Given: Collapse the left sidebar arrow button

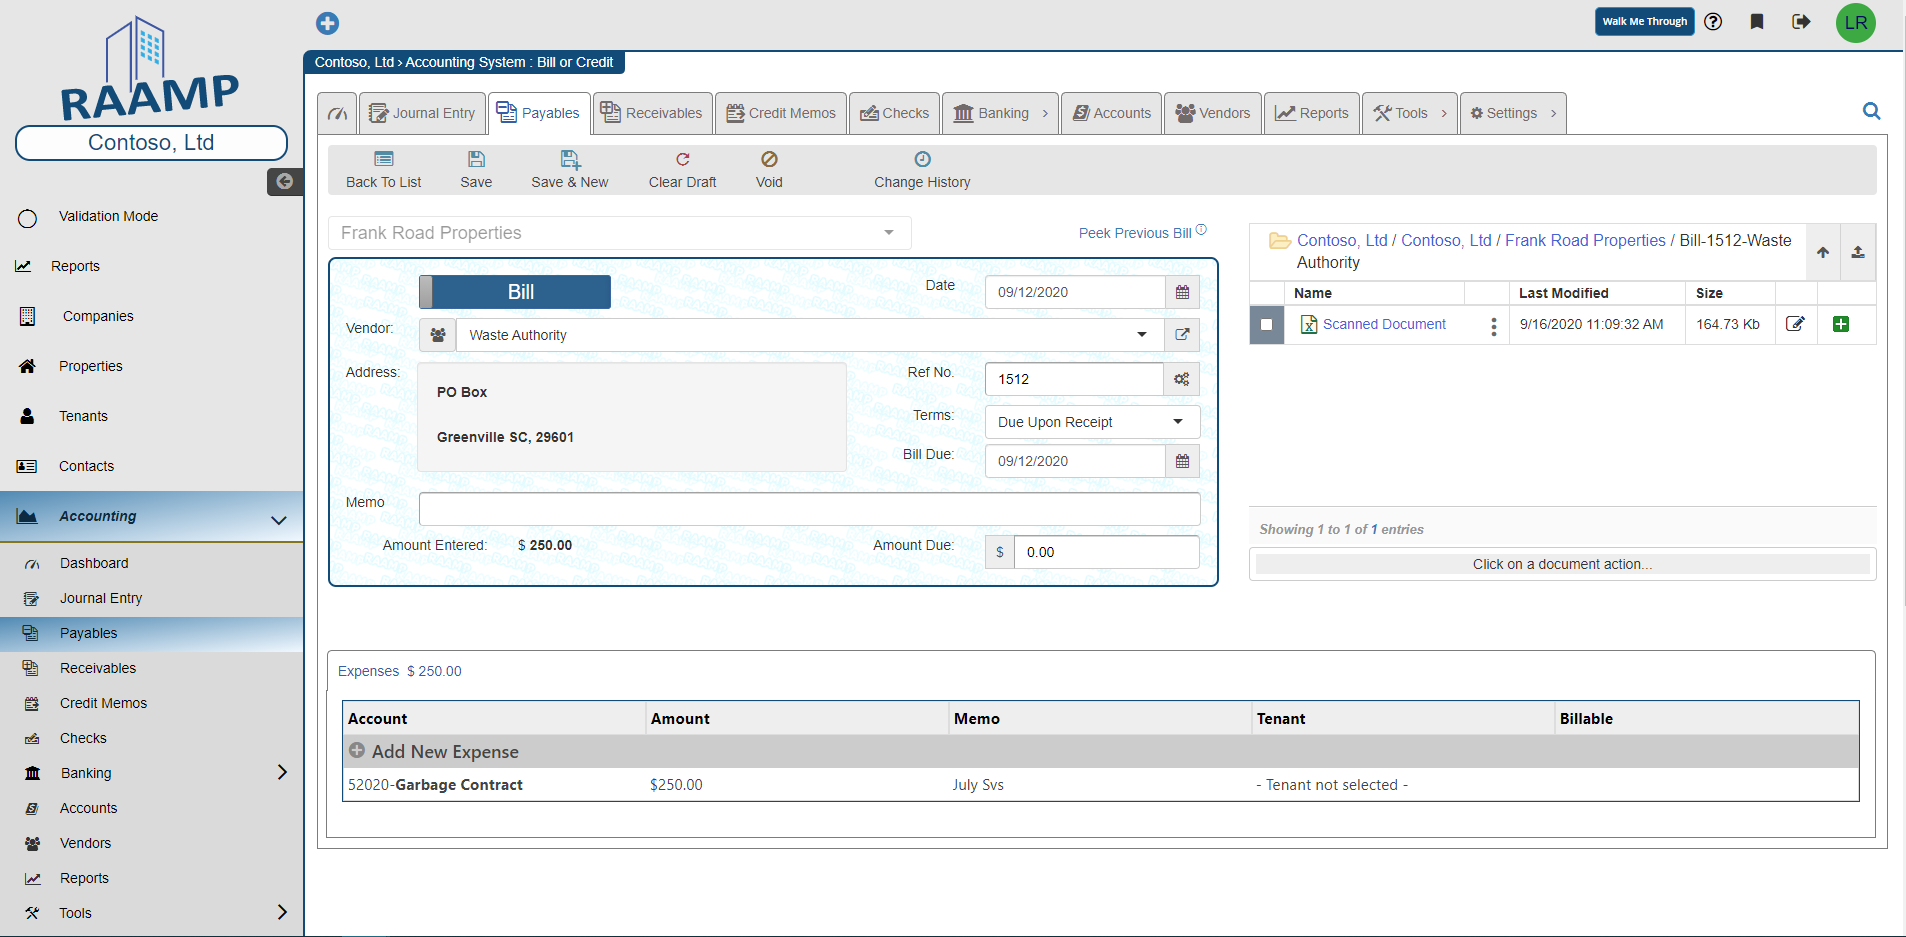Looking at the screenshot, I should pos(285,181).
